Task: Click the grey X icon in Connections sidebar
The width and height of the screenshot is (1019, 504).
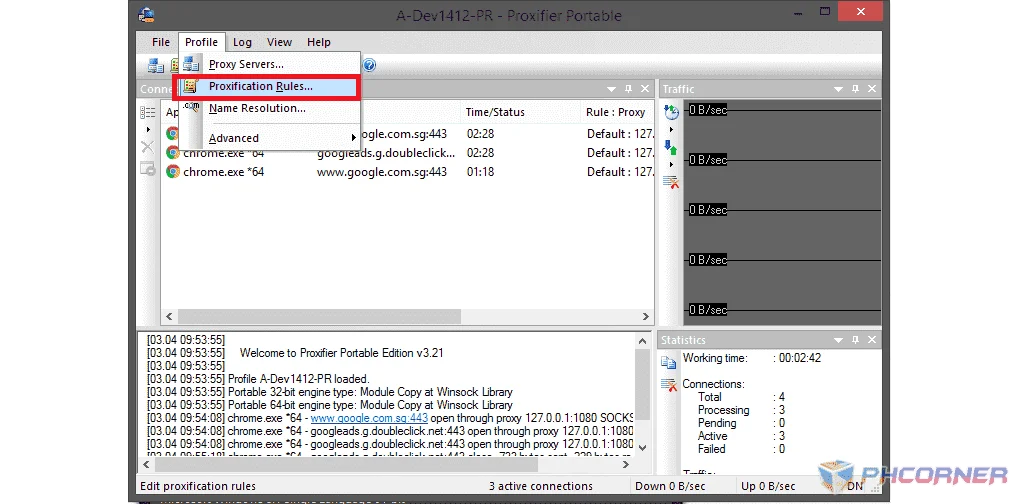Action: click(148, 147)
